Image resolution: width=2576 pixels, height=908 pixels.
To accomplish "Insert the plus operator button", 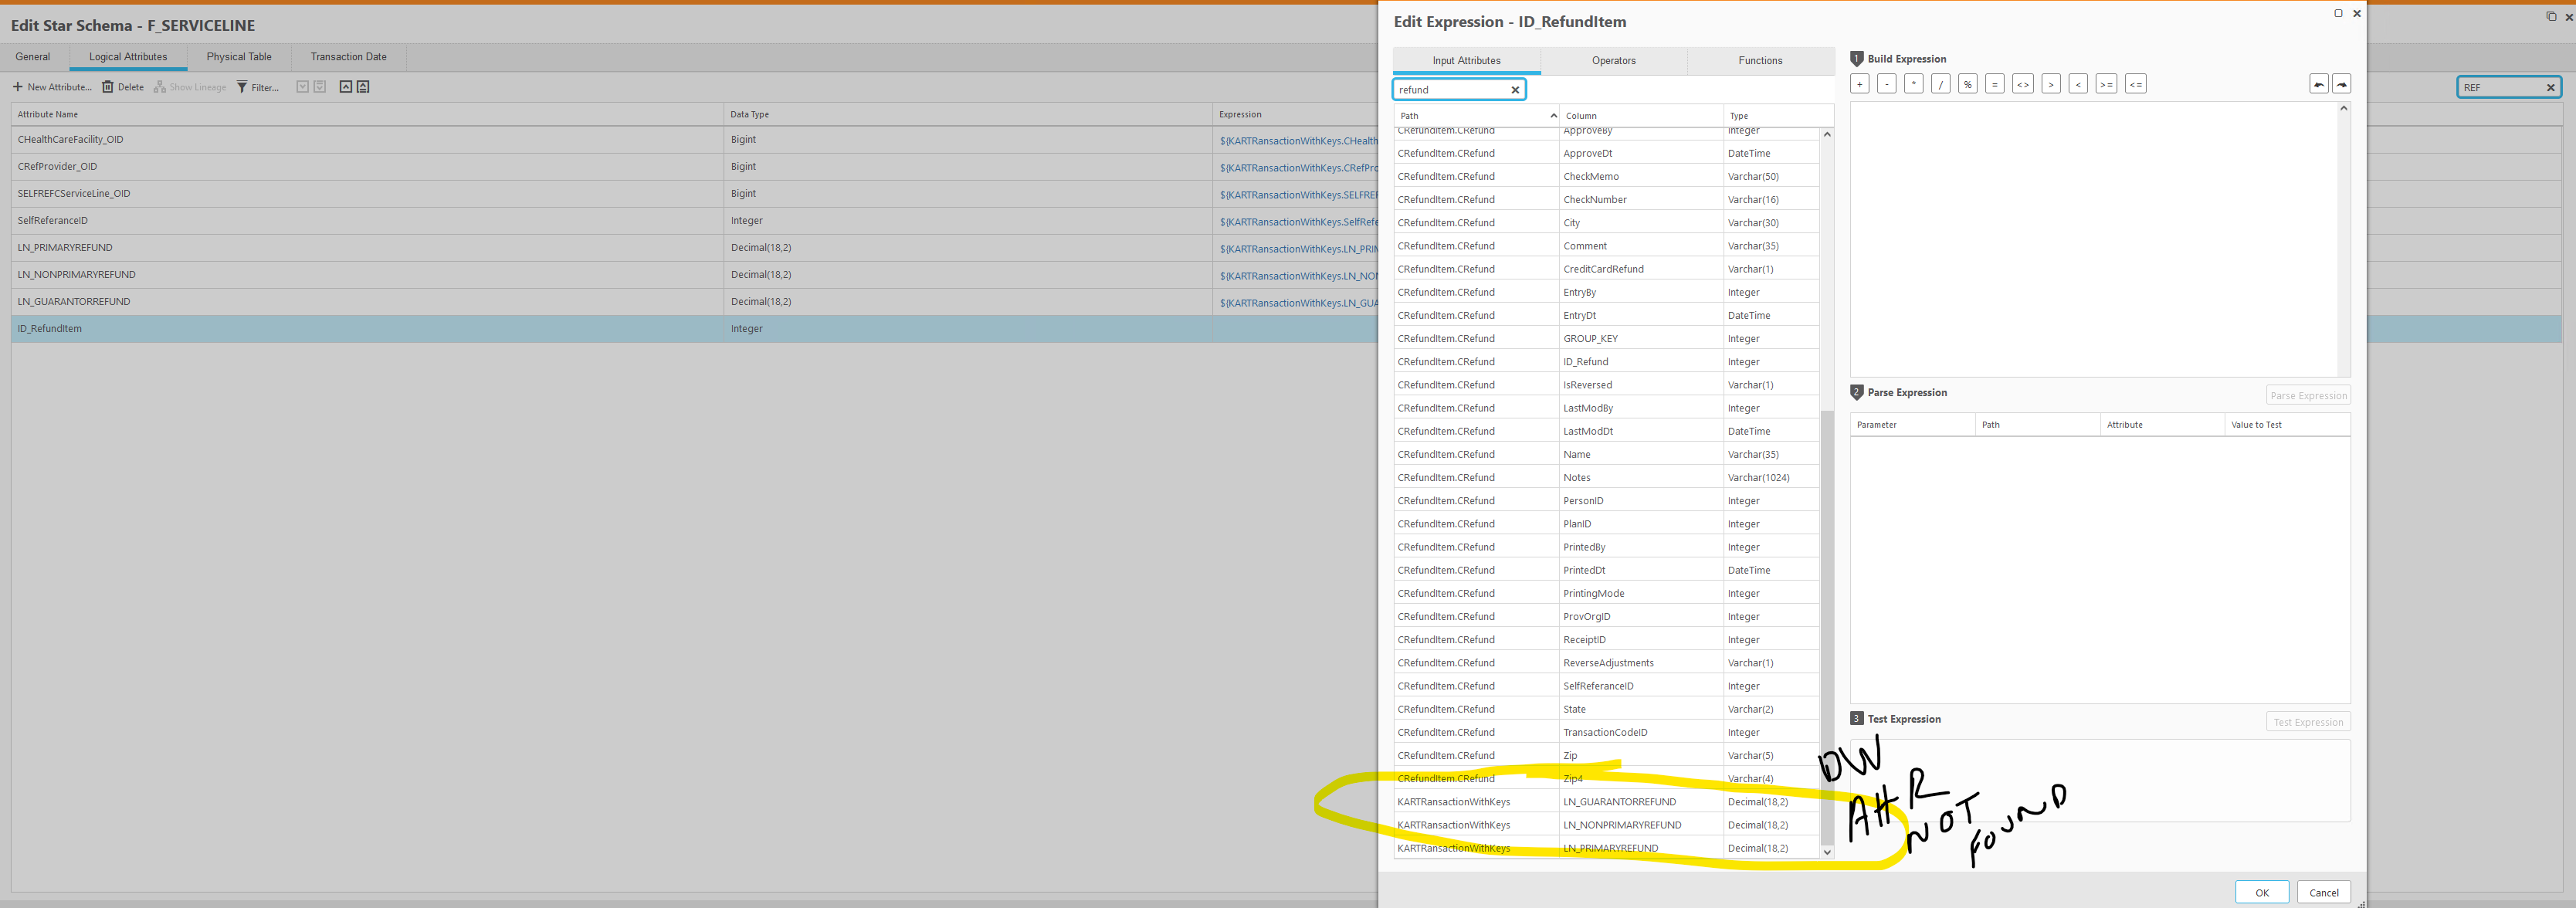I will pyautogui.click(x=1859, y=84).
